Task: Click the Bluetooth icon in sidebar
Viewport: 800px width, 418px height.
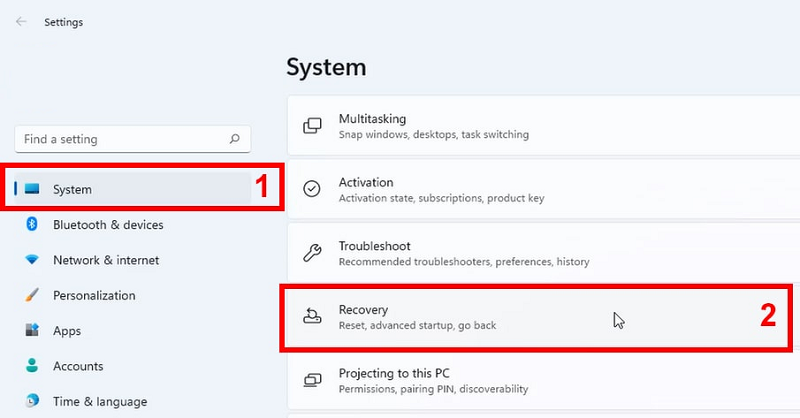Action: (32, 225)
